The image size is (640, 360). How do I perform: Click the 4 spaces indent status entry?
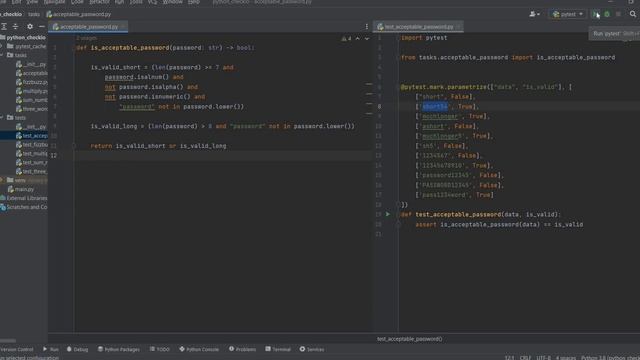click(566, 358)
